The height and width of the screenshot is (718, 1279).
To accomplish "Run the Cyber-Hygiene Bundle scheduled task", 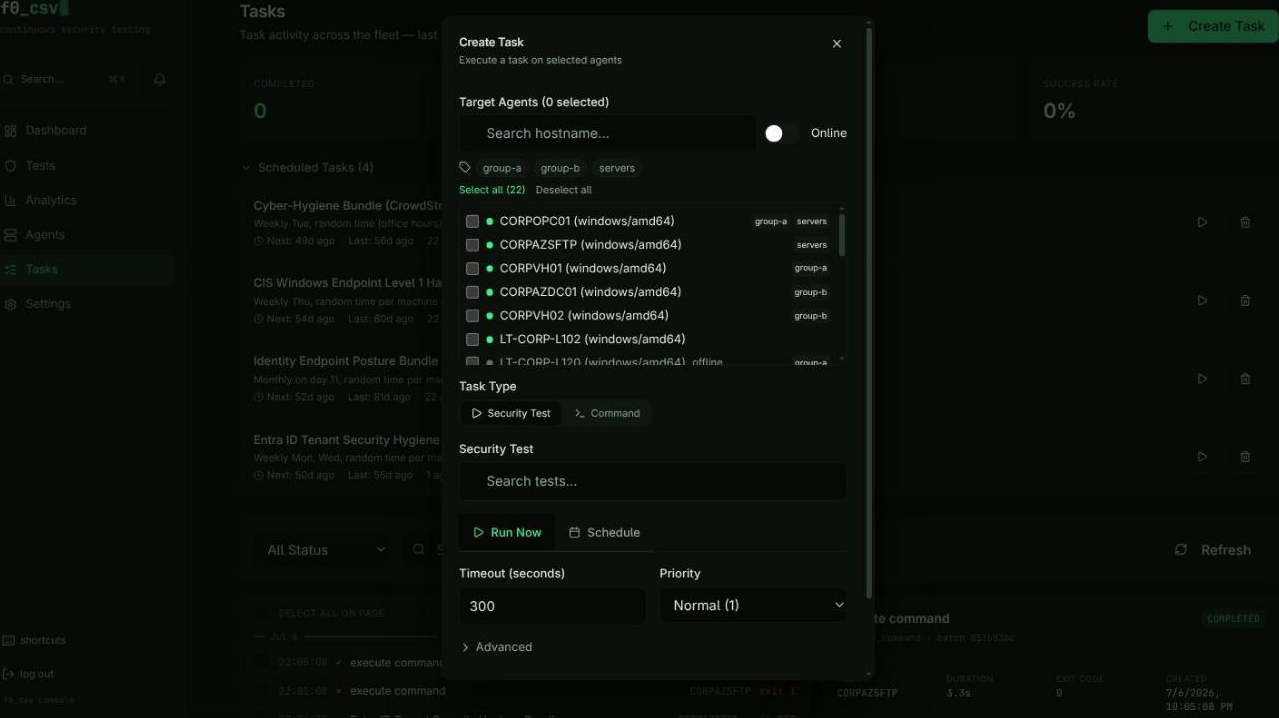I will pyautogui.click(x=1202, y=222).
